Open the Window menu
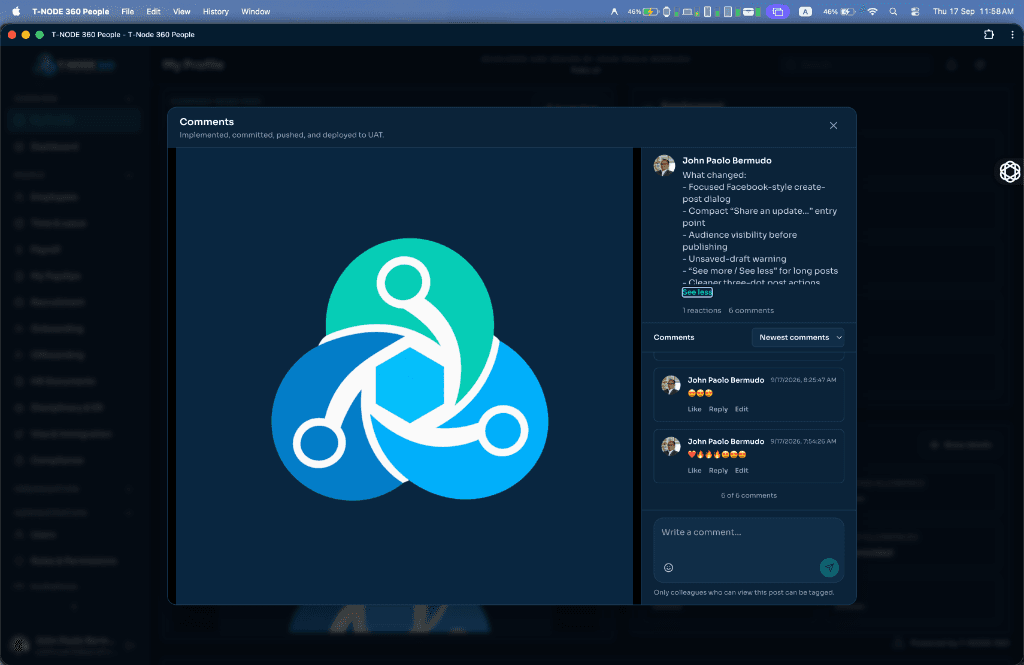Image resolution: width=1024 pixels, height=665 pixels. tap(255, 11)
